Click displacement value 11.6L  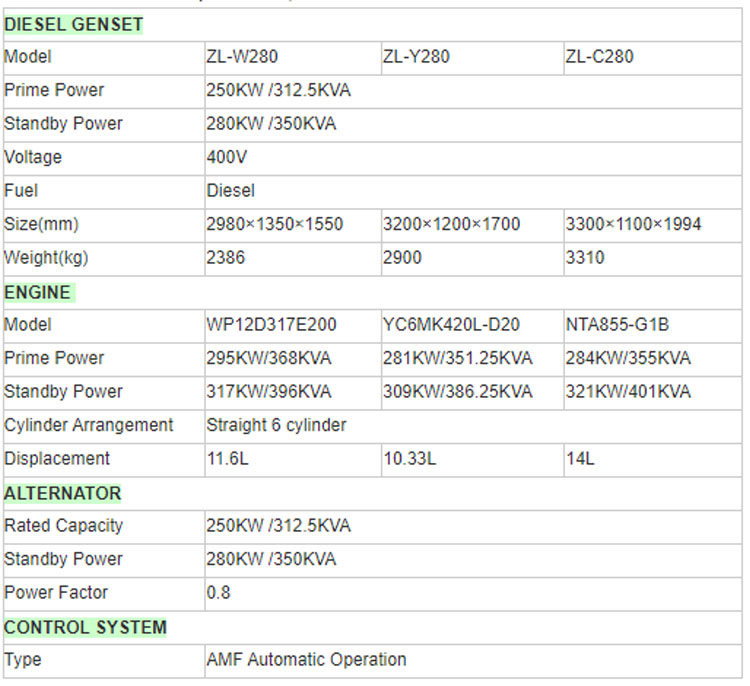pyautogui.click(x=228, y=459)
